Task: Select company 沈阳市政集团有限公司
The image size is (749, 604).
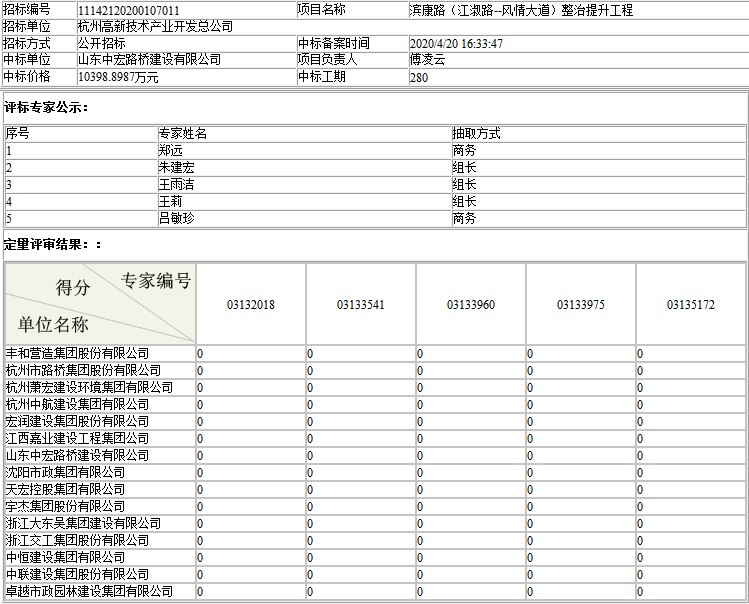Action: pos(65,473)
